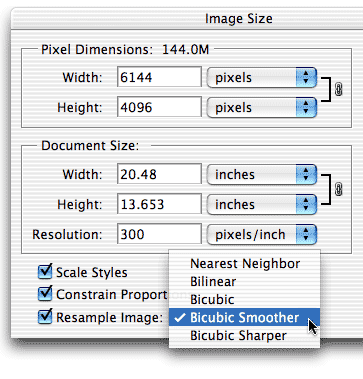Screen dimensions: 363x379
Task: Choose Bilinear from resample menu
Action: pos(245,282)
